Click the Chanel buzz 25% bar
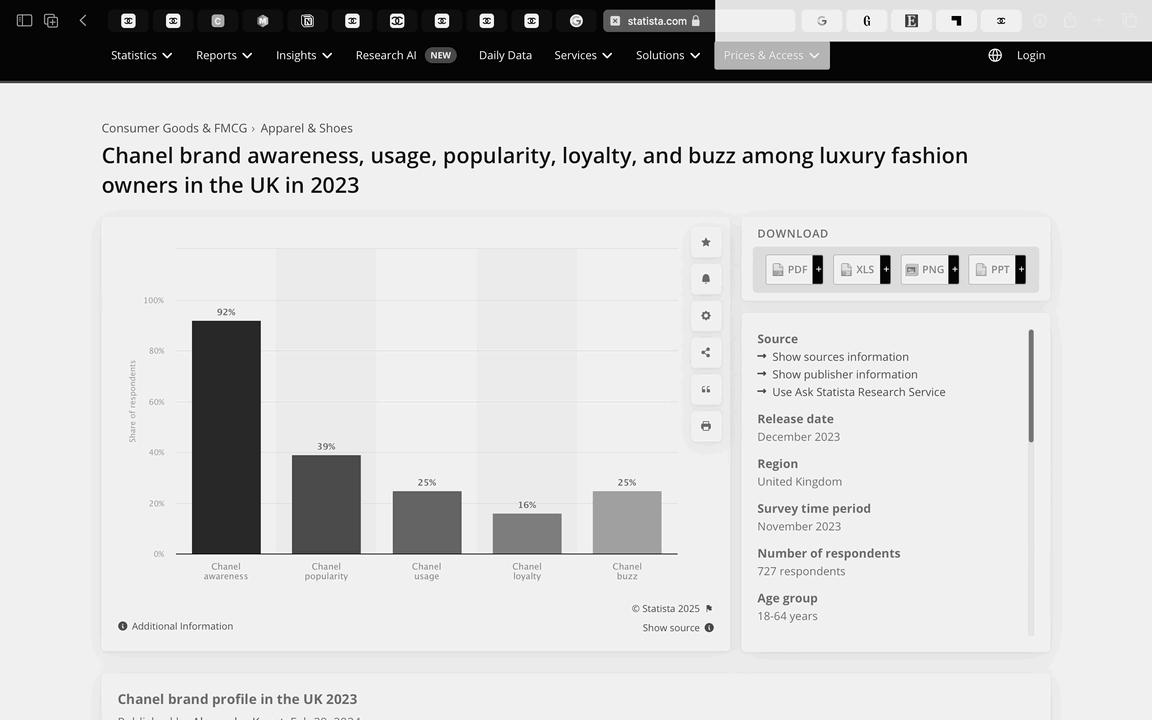The width and height of the screenshot is (1152, 720). click(627, 522)
